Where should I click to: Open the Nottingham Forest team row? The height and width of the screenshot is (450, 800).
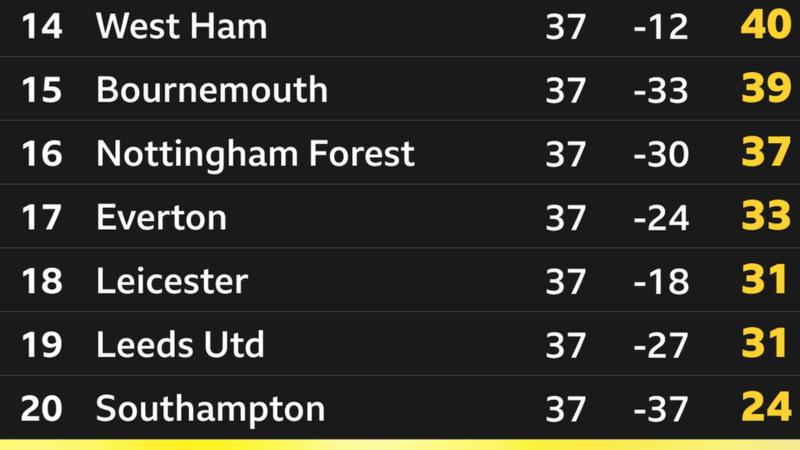point(400,153)
